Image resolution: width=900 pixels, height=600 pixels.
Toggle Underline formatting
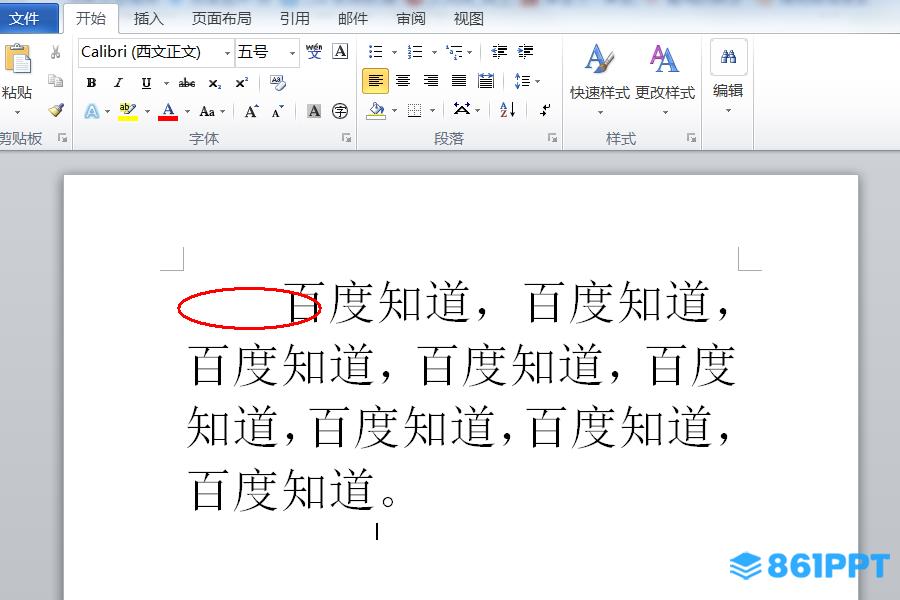146,83
